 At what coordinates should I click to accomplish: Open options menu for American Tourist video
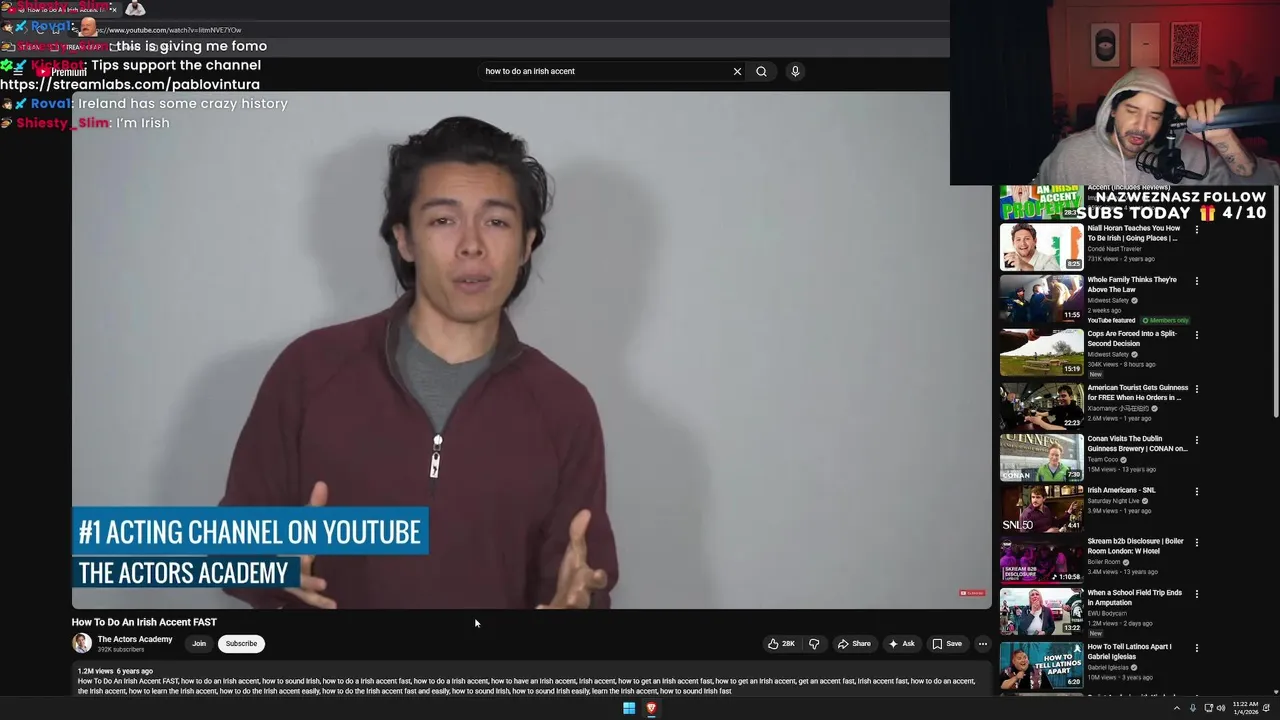[x=1196, y=389]
